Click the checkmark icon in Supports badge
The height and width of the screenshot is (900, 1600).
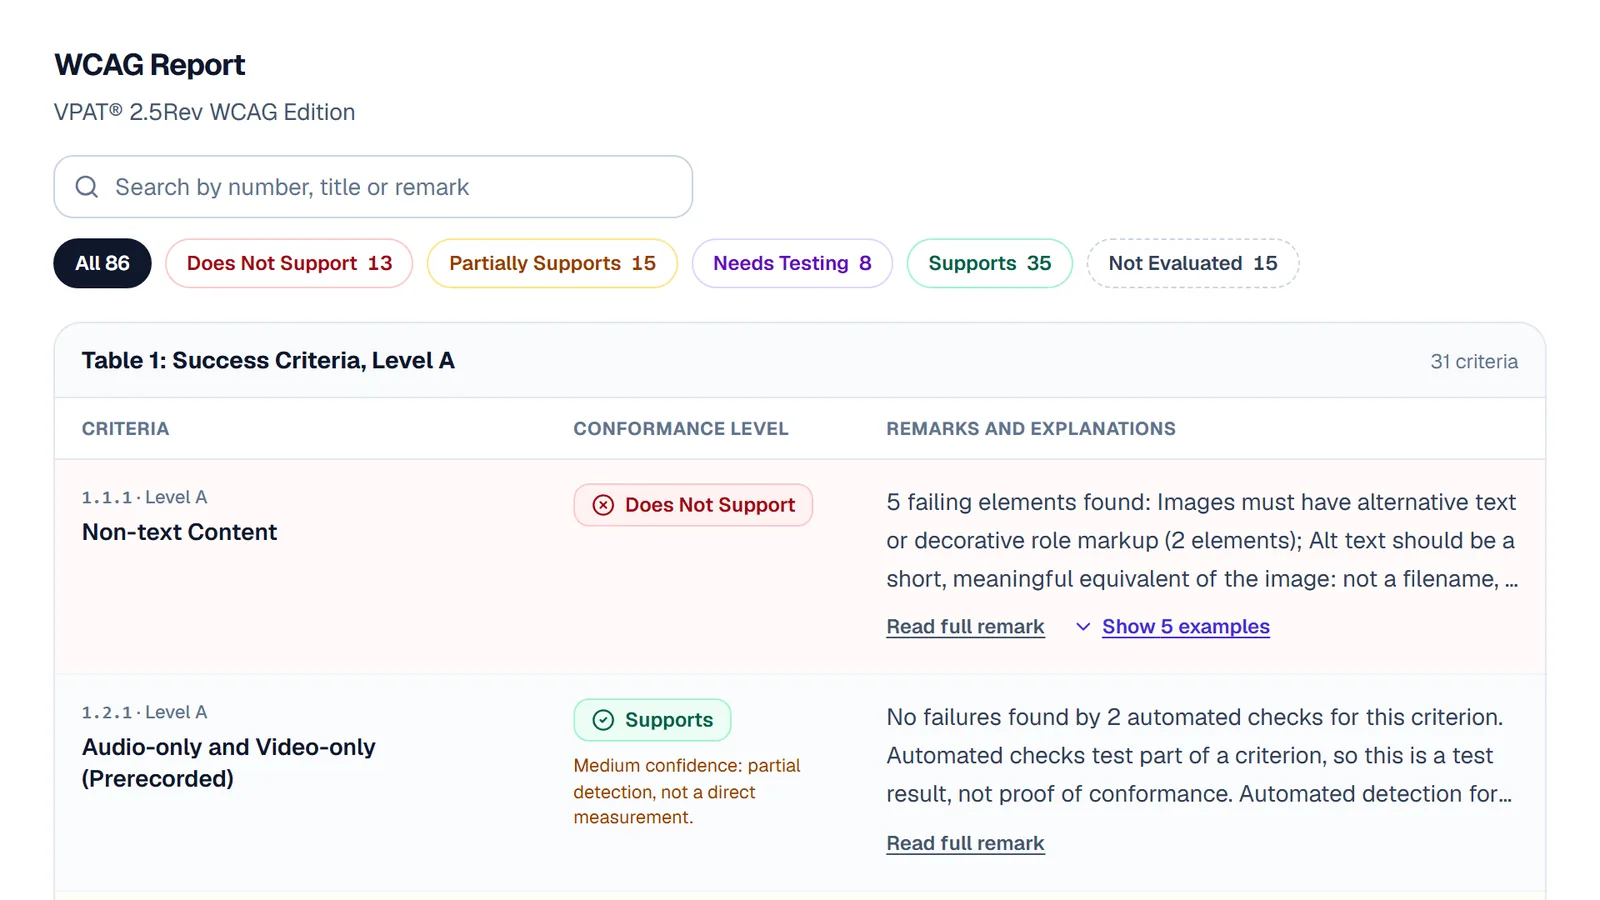coord(603,720)
